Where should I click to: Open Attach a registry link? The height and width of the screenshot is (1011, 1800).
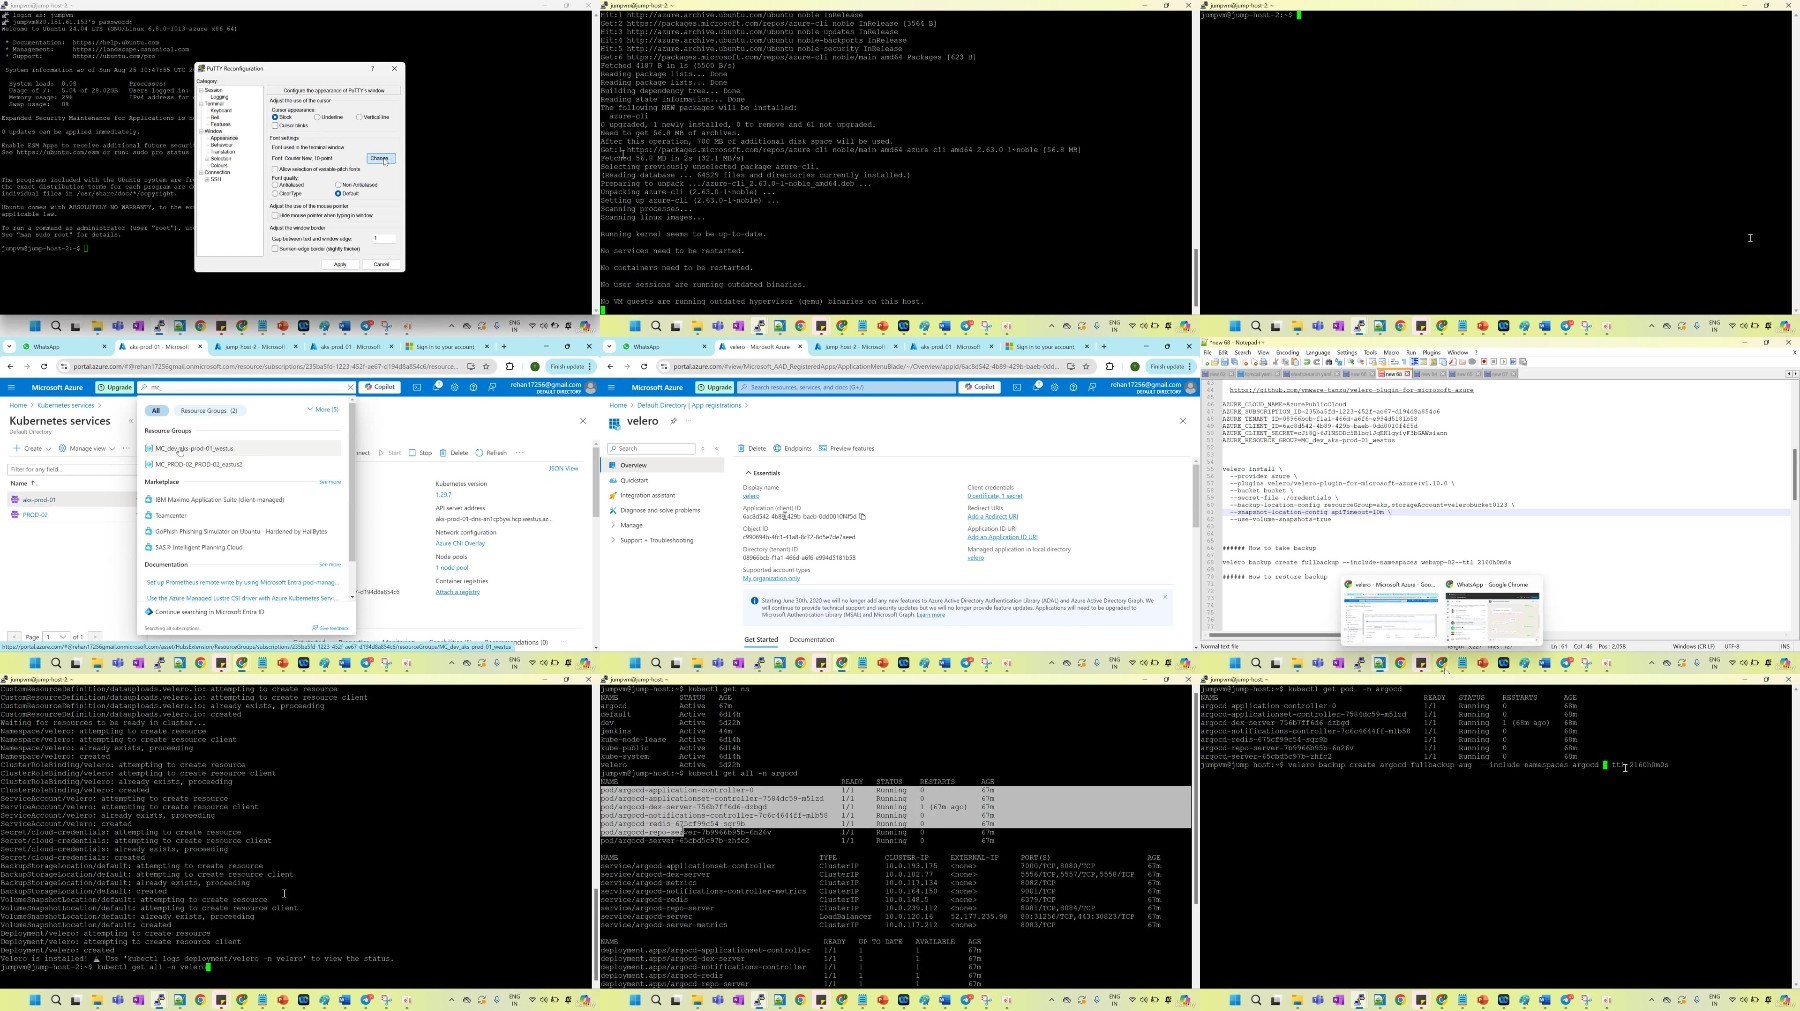(458, 592)
